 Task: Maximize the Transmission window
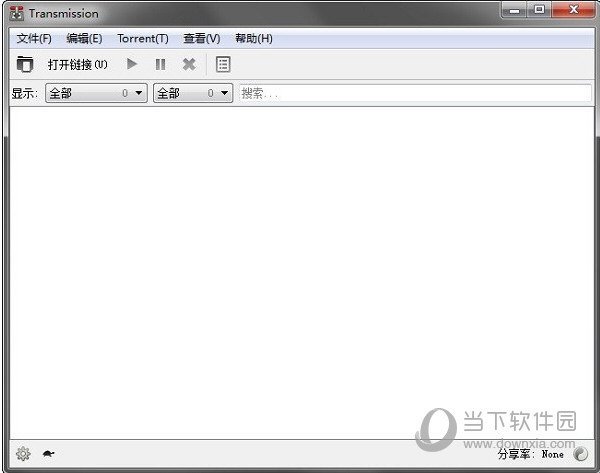[x=539, y=10]
